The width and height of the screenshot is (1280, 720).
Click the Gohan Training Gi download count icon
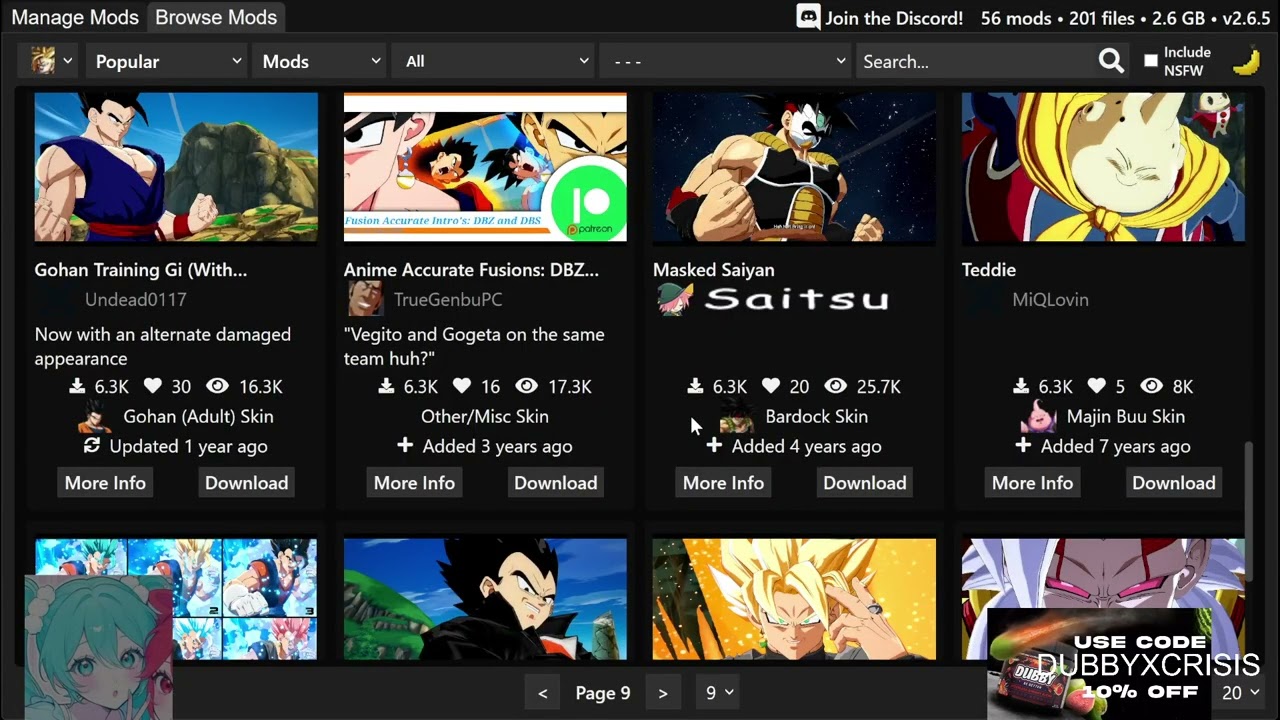[x=77, y=386]
